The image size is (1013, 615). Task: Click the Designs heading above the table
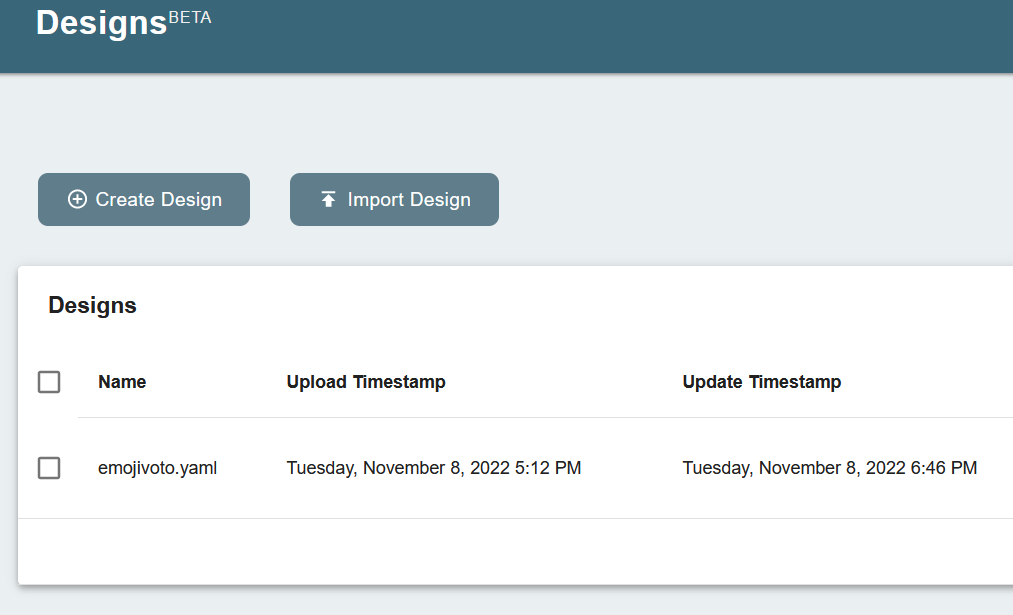pyautogui.click(x=92, y=305)
